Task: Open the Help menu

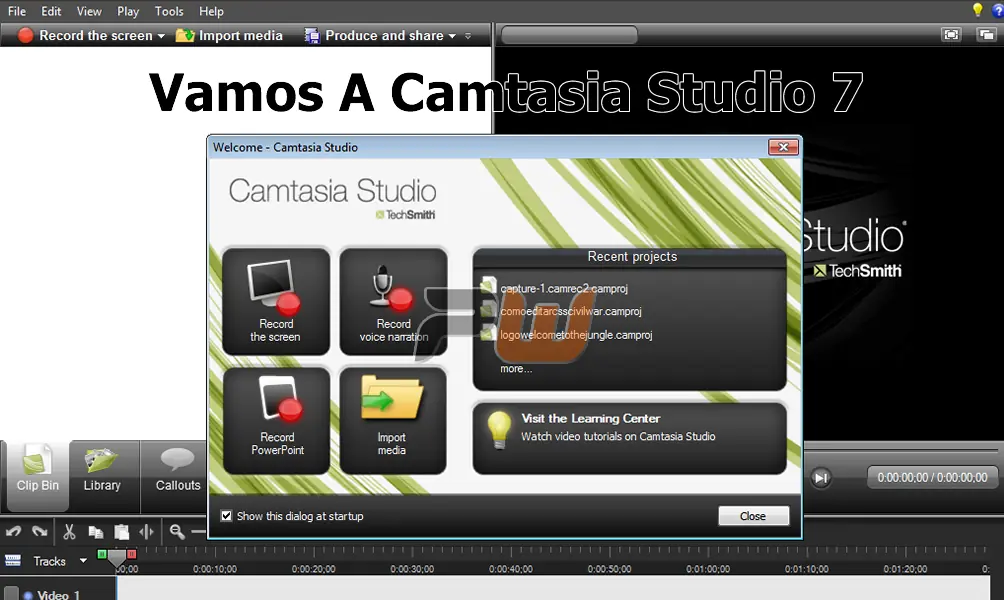Action: [211, 11]
